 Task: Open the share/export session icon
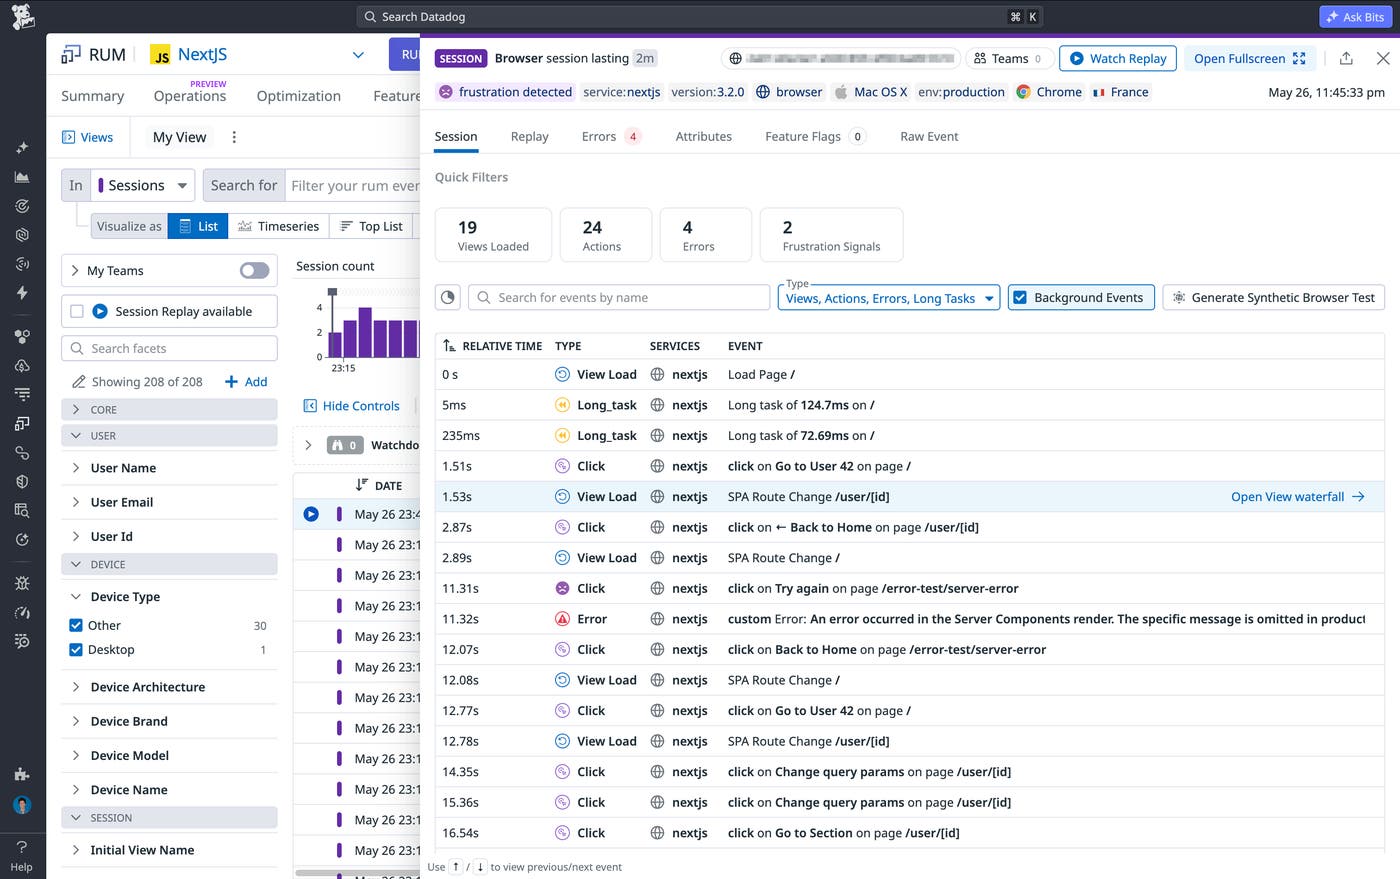coord(1346,58)
